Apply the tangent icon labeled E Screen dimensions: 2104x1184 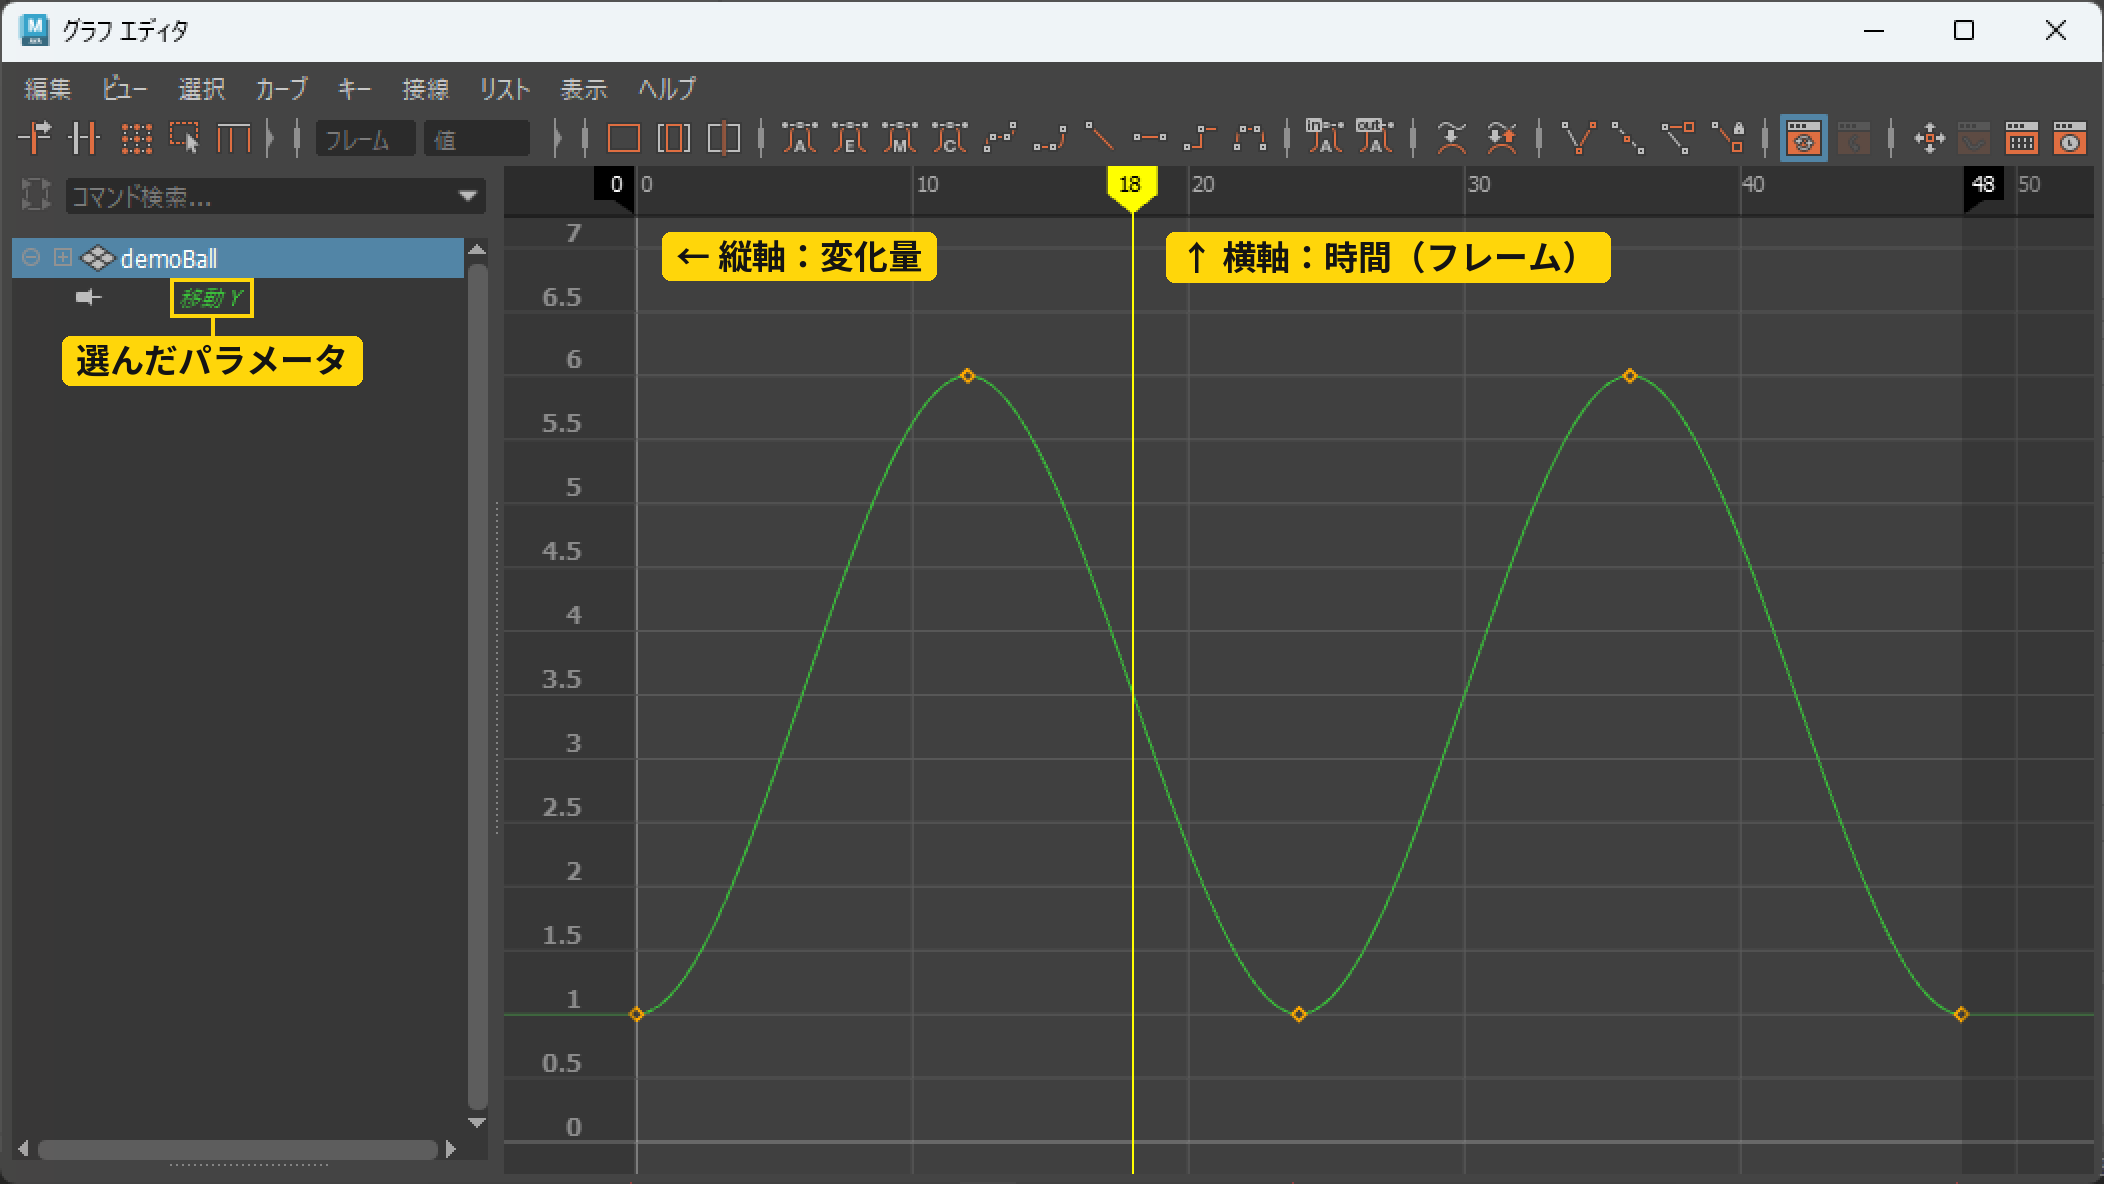pyautogui.click(x=849, y=138)
